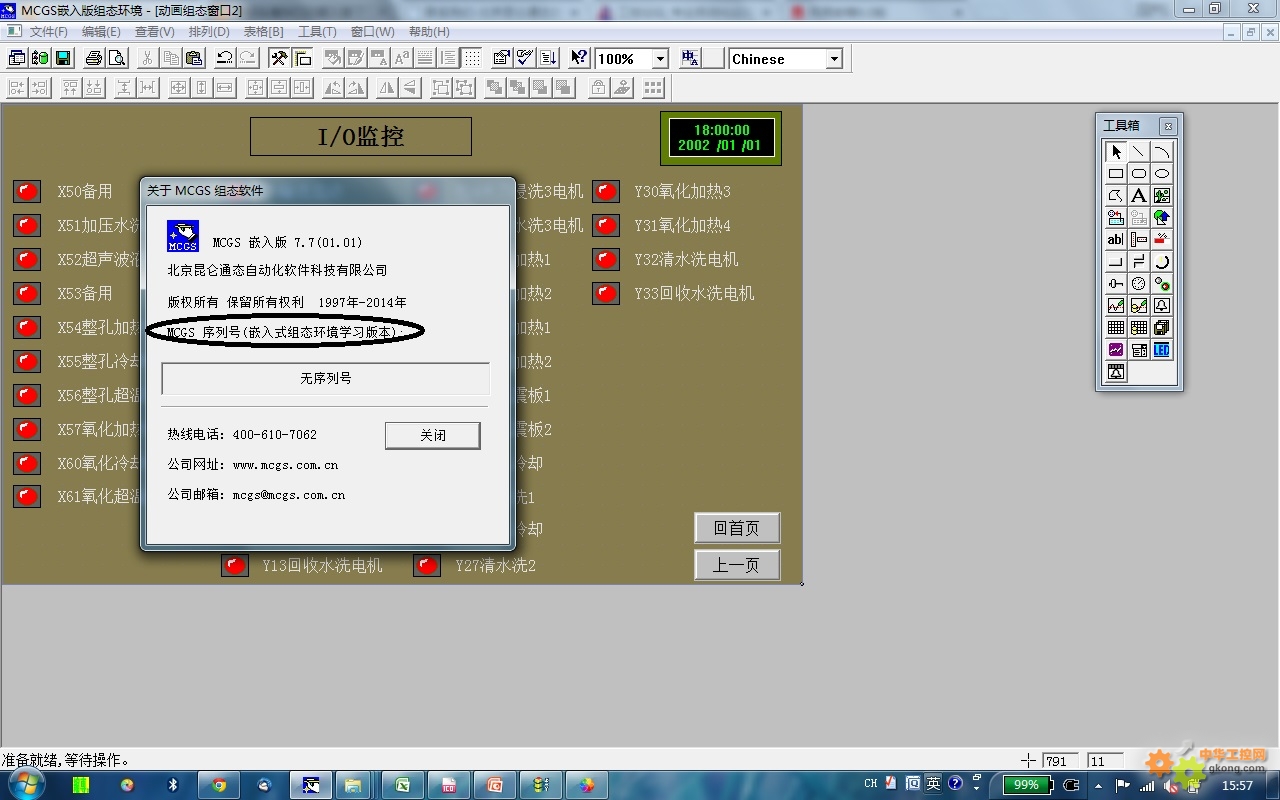
Task: Click the Y27清水洗2 label text
Action: click(495, 565)
